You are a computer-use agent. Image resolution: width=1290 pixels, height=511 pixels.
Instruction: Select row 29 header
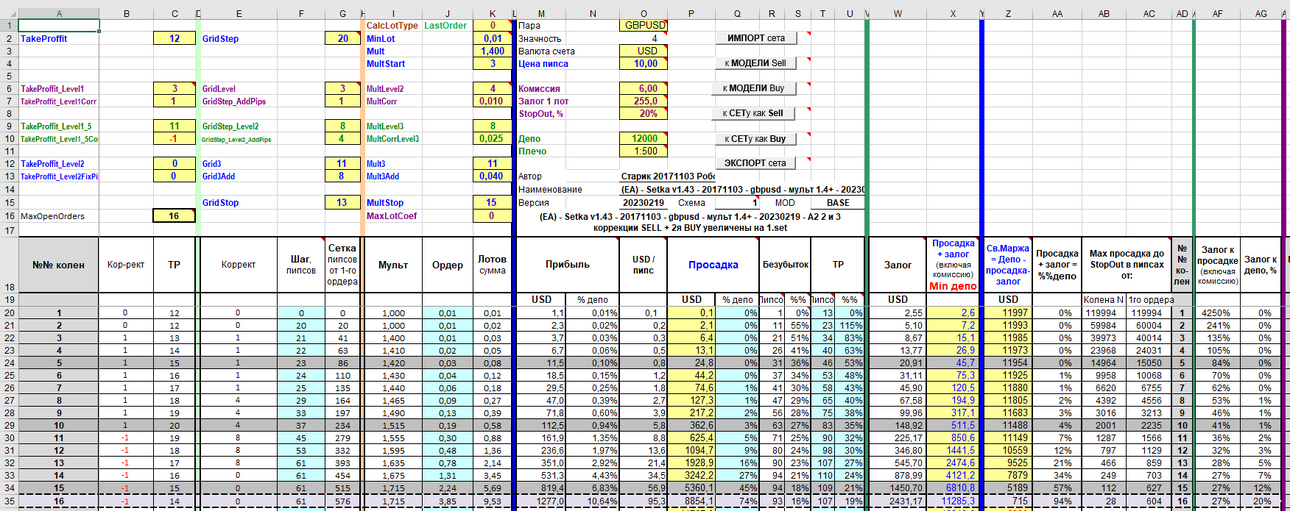[9, 425]
